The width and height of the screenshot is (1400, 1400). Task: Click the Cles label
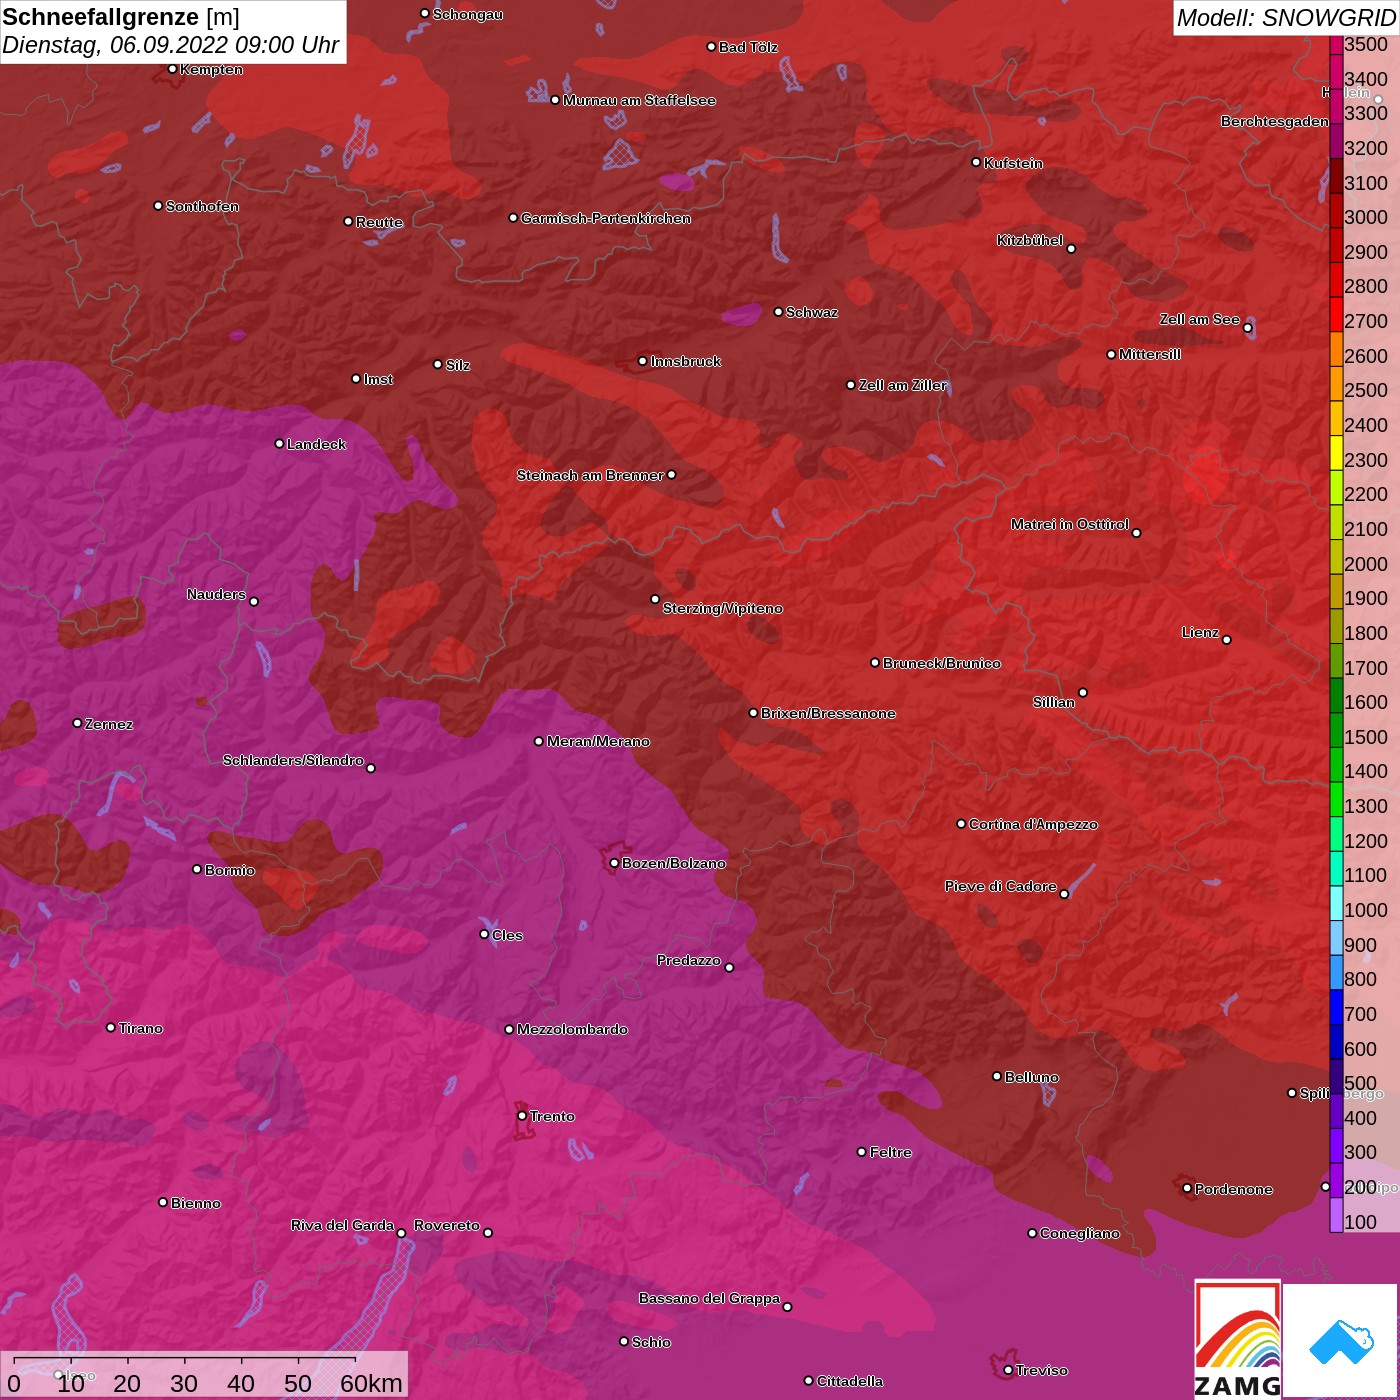pos(507,935)
